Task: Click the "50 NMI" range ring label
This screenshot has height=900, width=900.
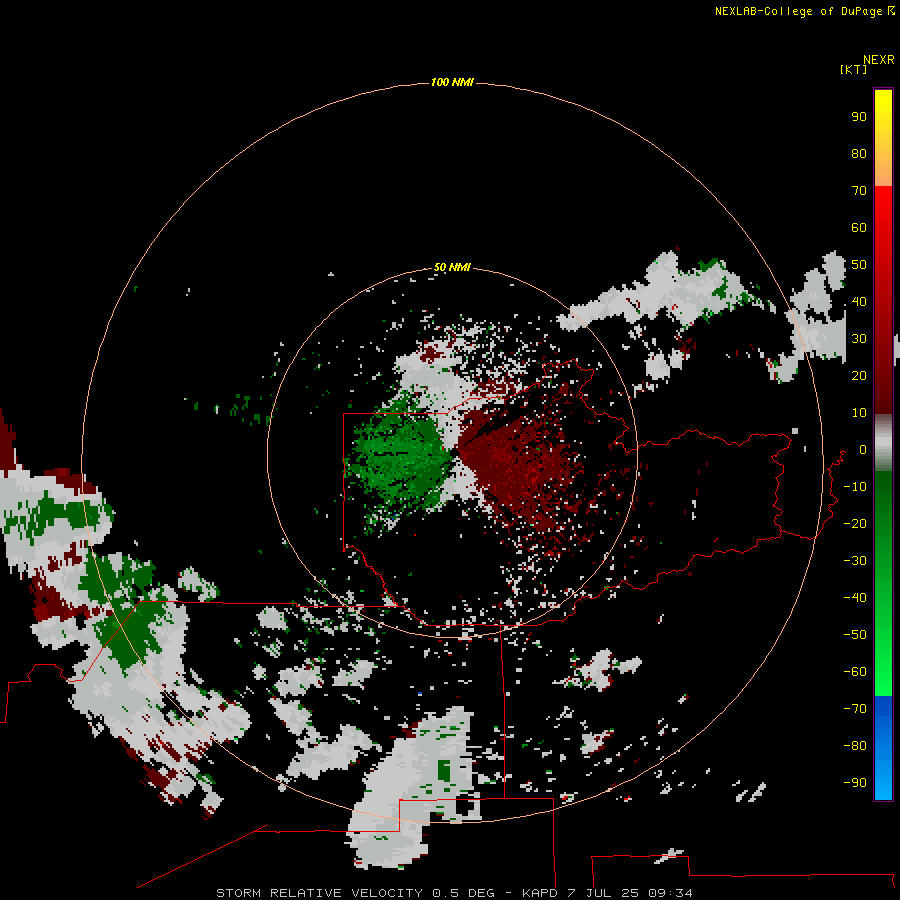Action: tap(452, 267)
